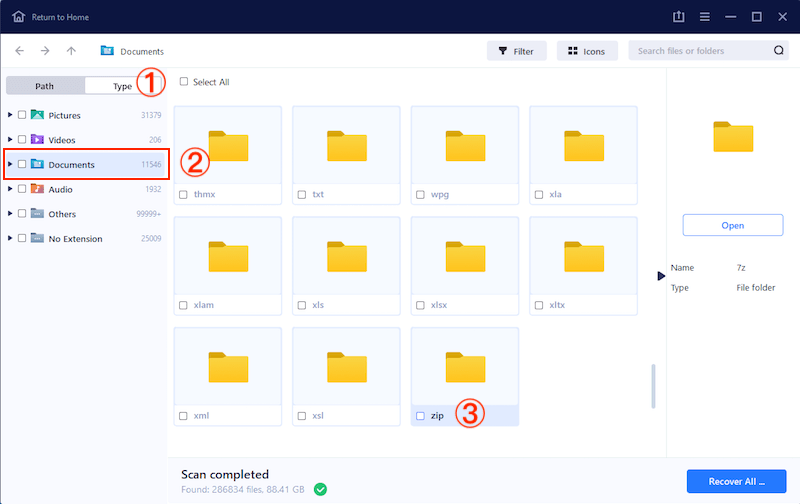Check the No Extension checkbox

tap(22, 238)
